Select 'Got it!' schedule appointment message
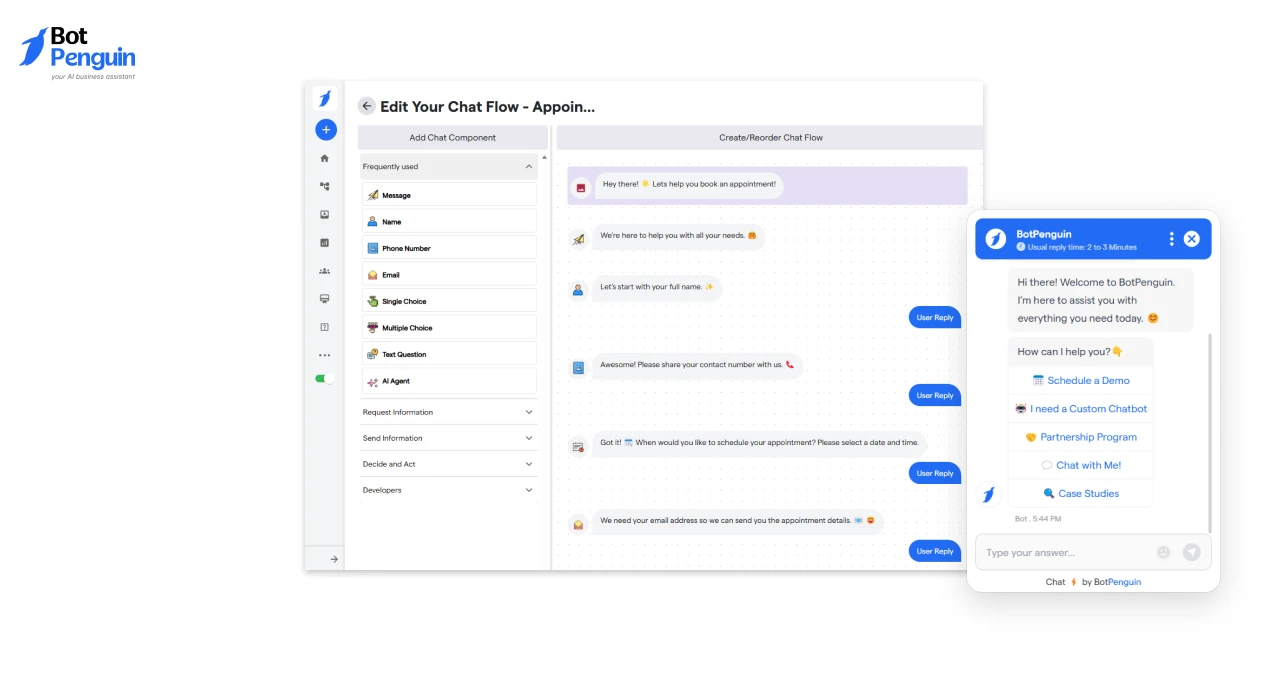The width and height of the screenshot is (1288, 686). 761,442
